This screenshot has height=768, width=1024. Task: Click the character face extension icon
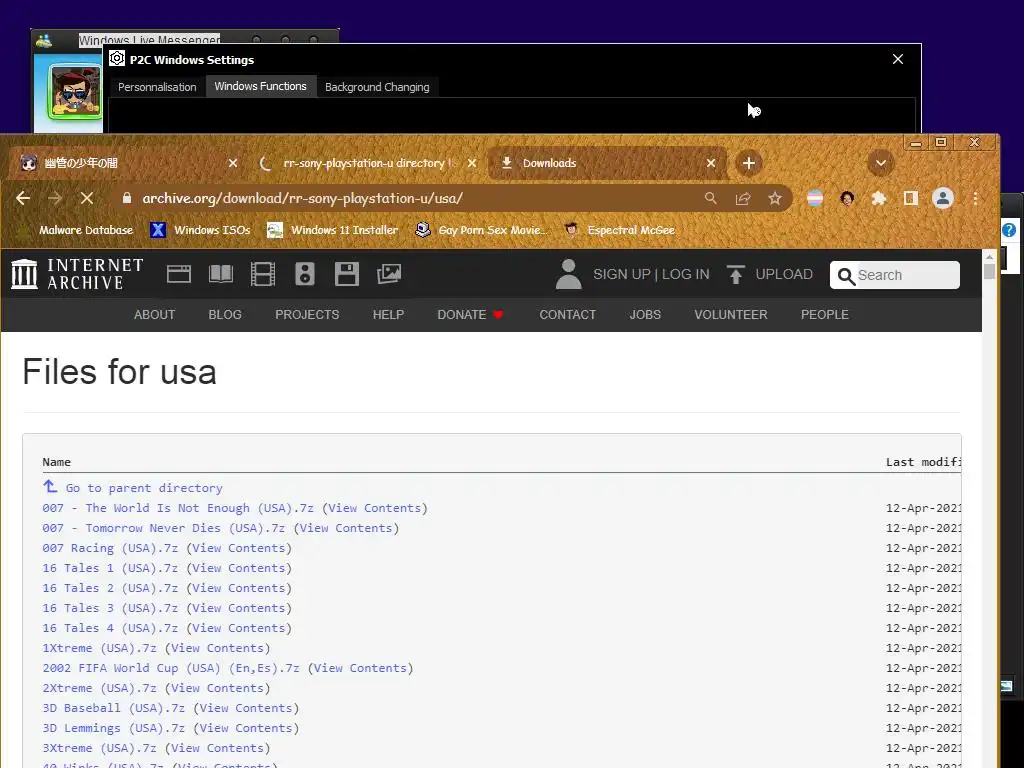(847, 199)
